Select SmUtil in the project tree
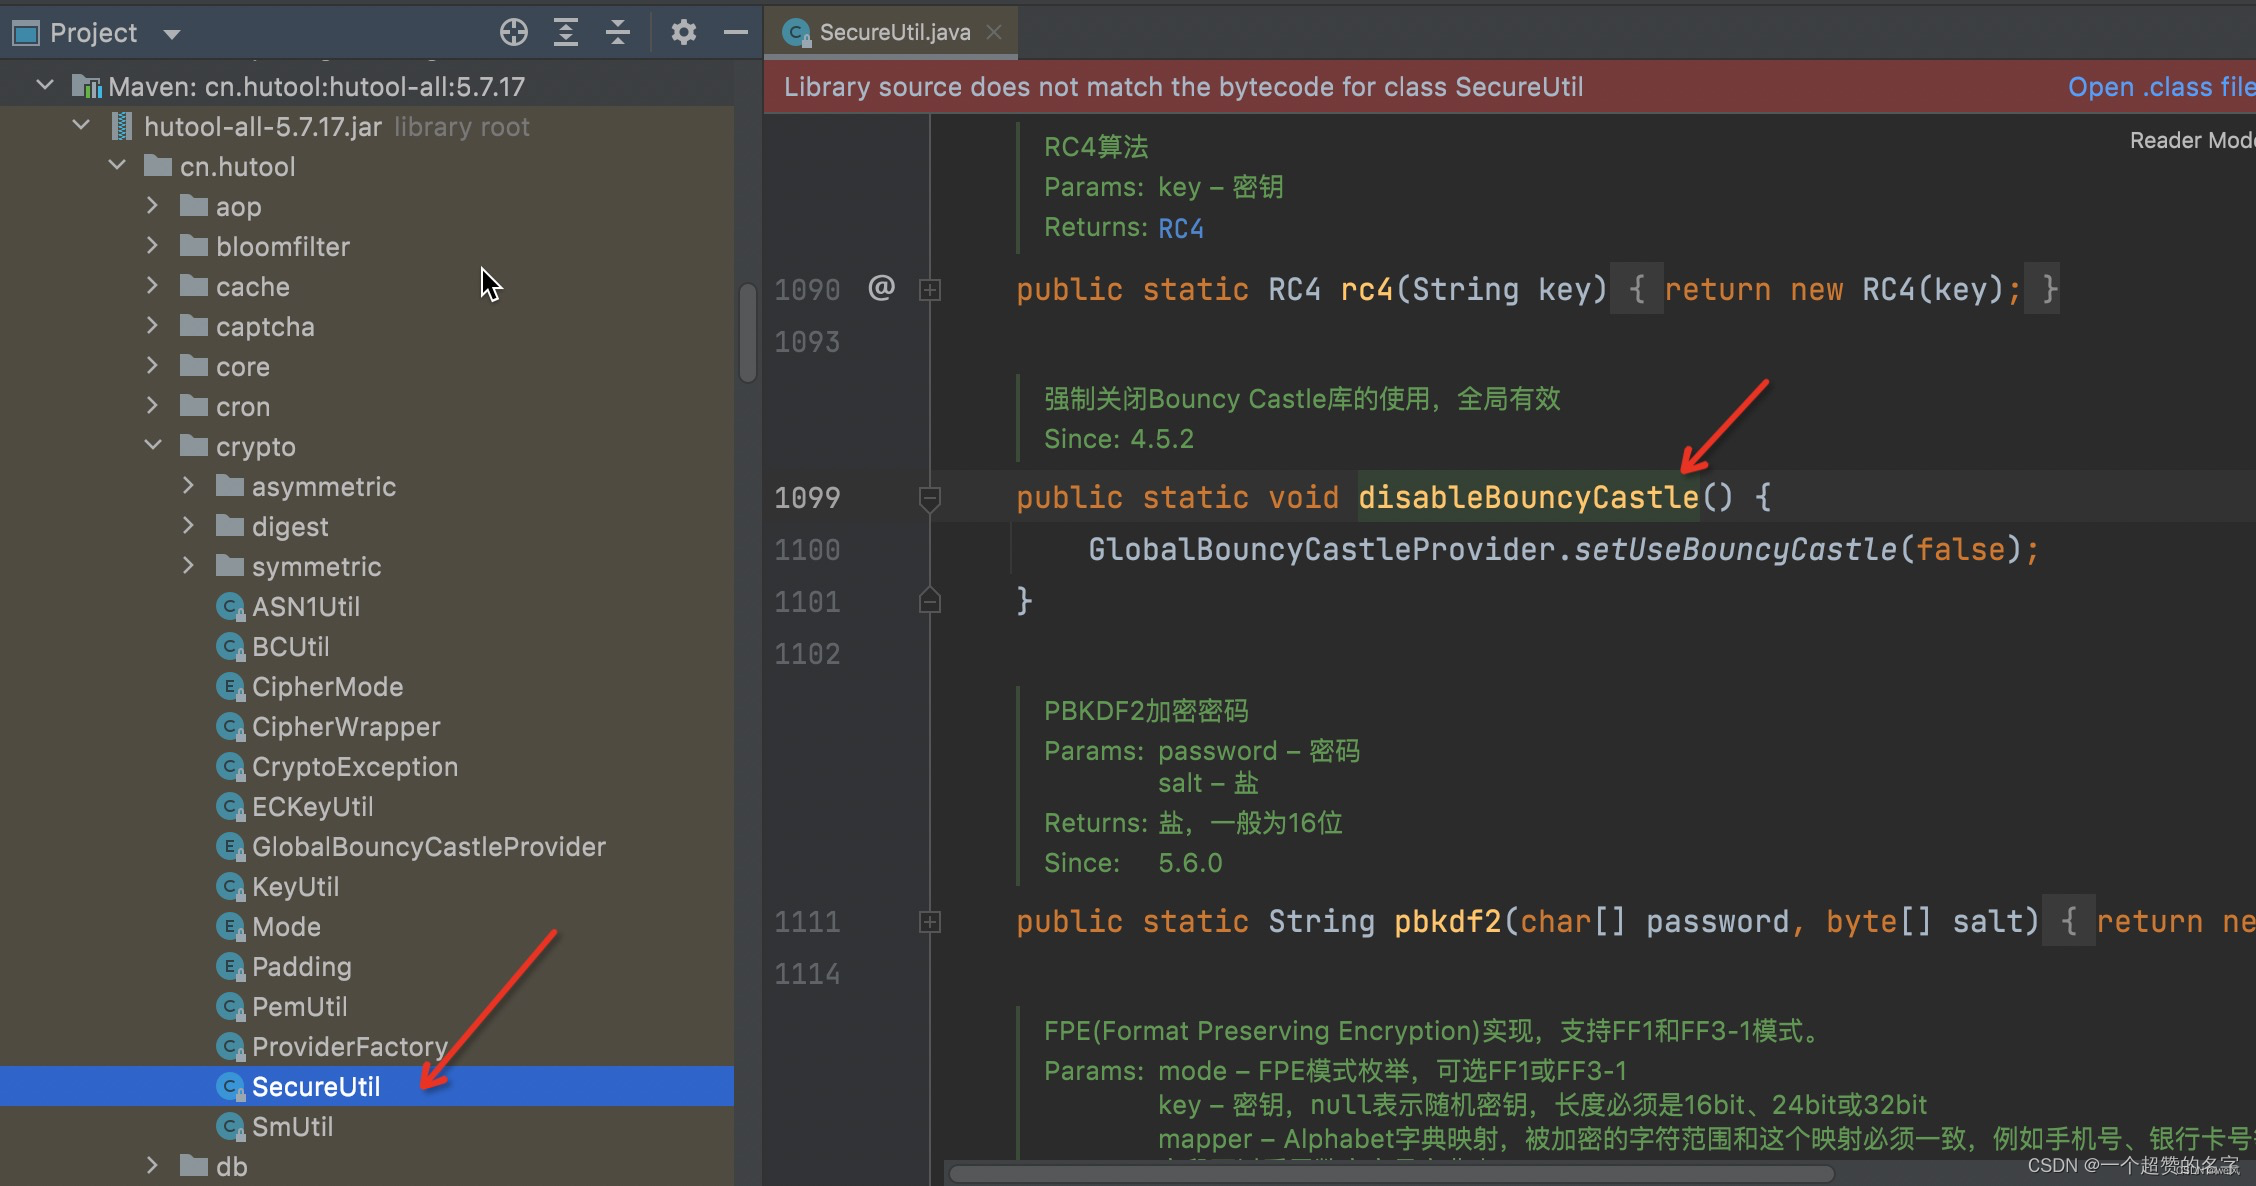Viewport: 2256px width, 1186px height. tap(292, 1126)
